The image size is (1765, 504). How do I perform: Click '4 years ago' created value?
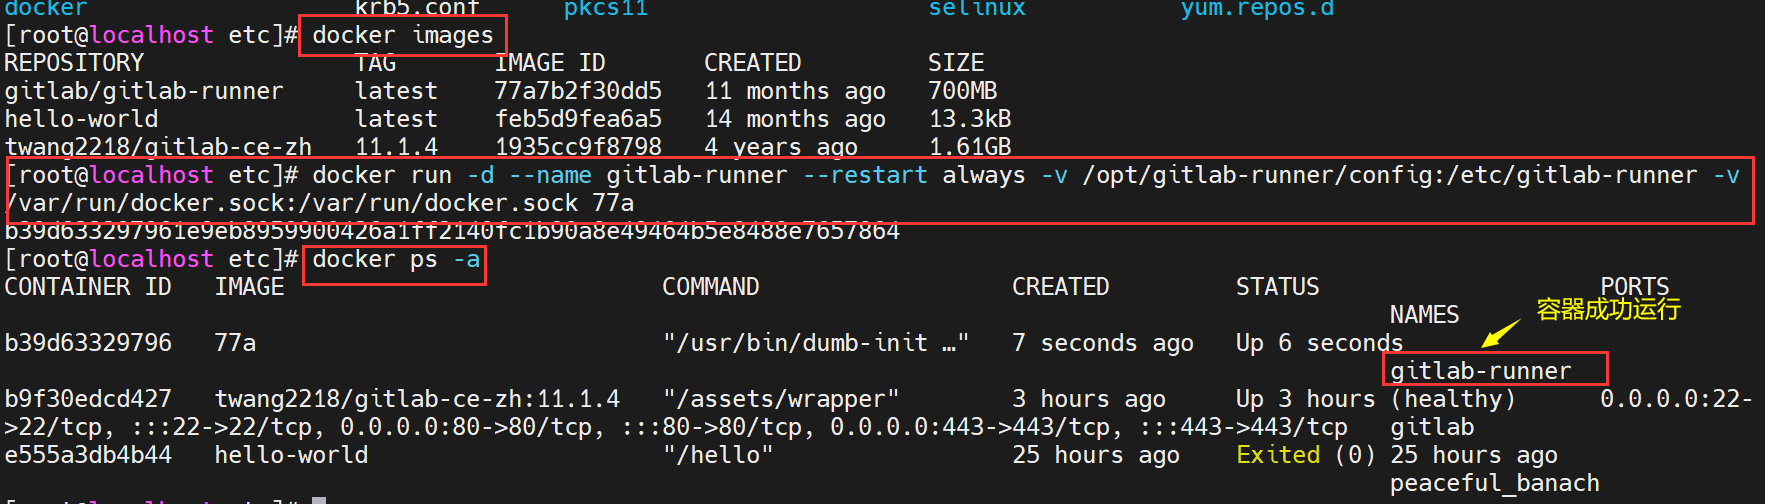[x=781, y=147]
